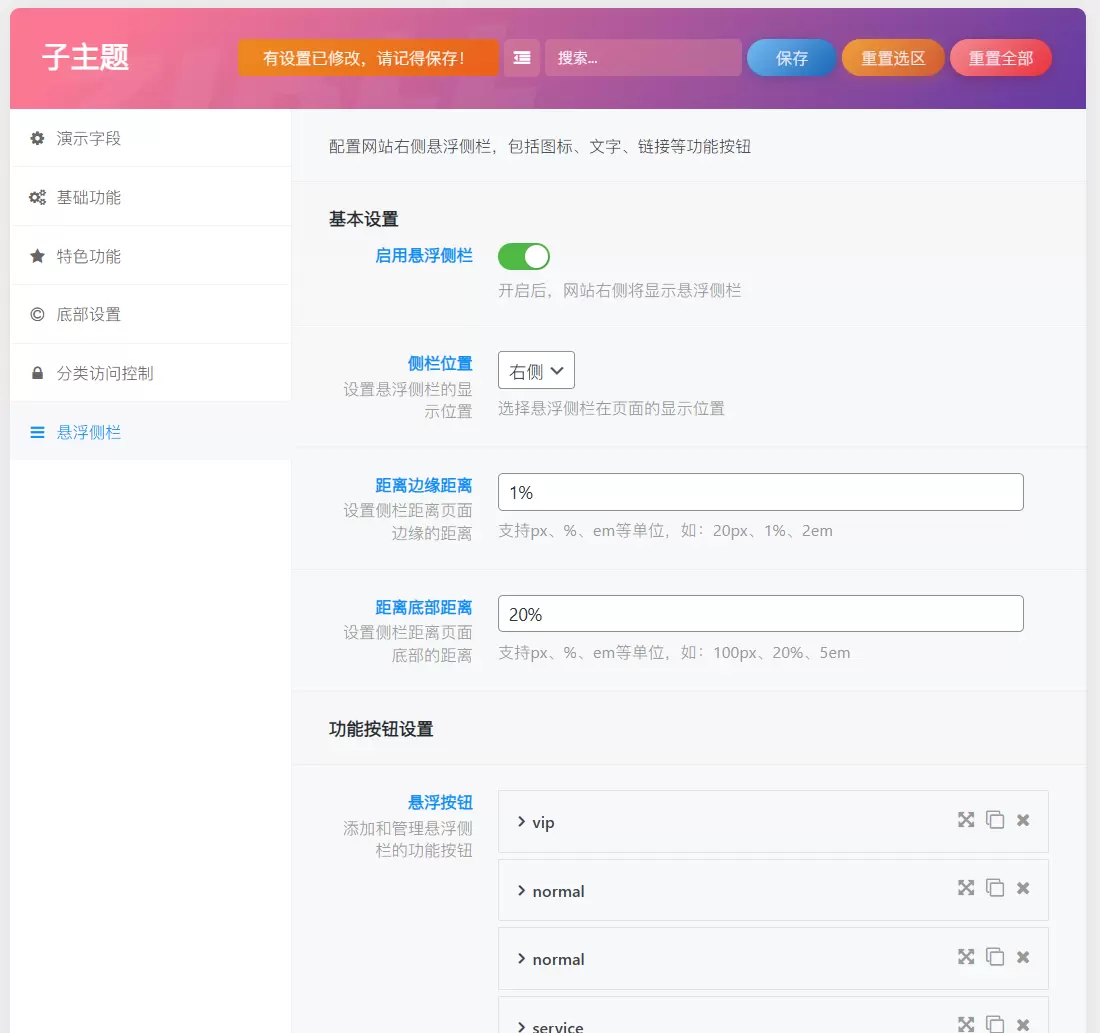Click the 距离边缘距离 input with 1%
This screenshot has height=1033, width=1100.
point(760,492)
